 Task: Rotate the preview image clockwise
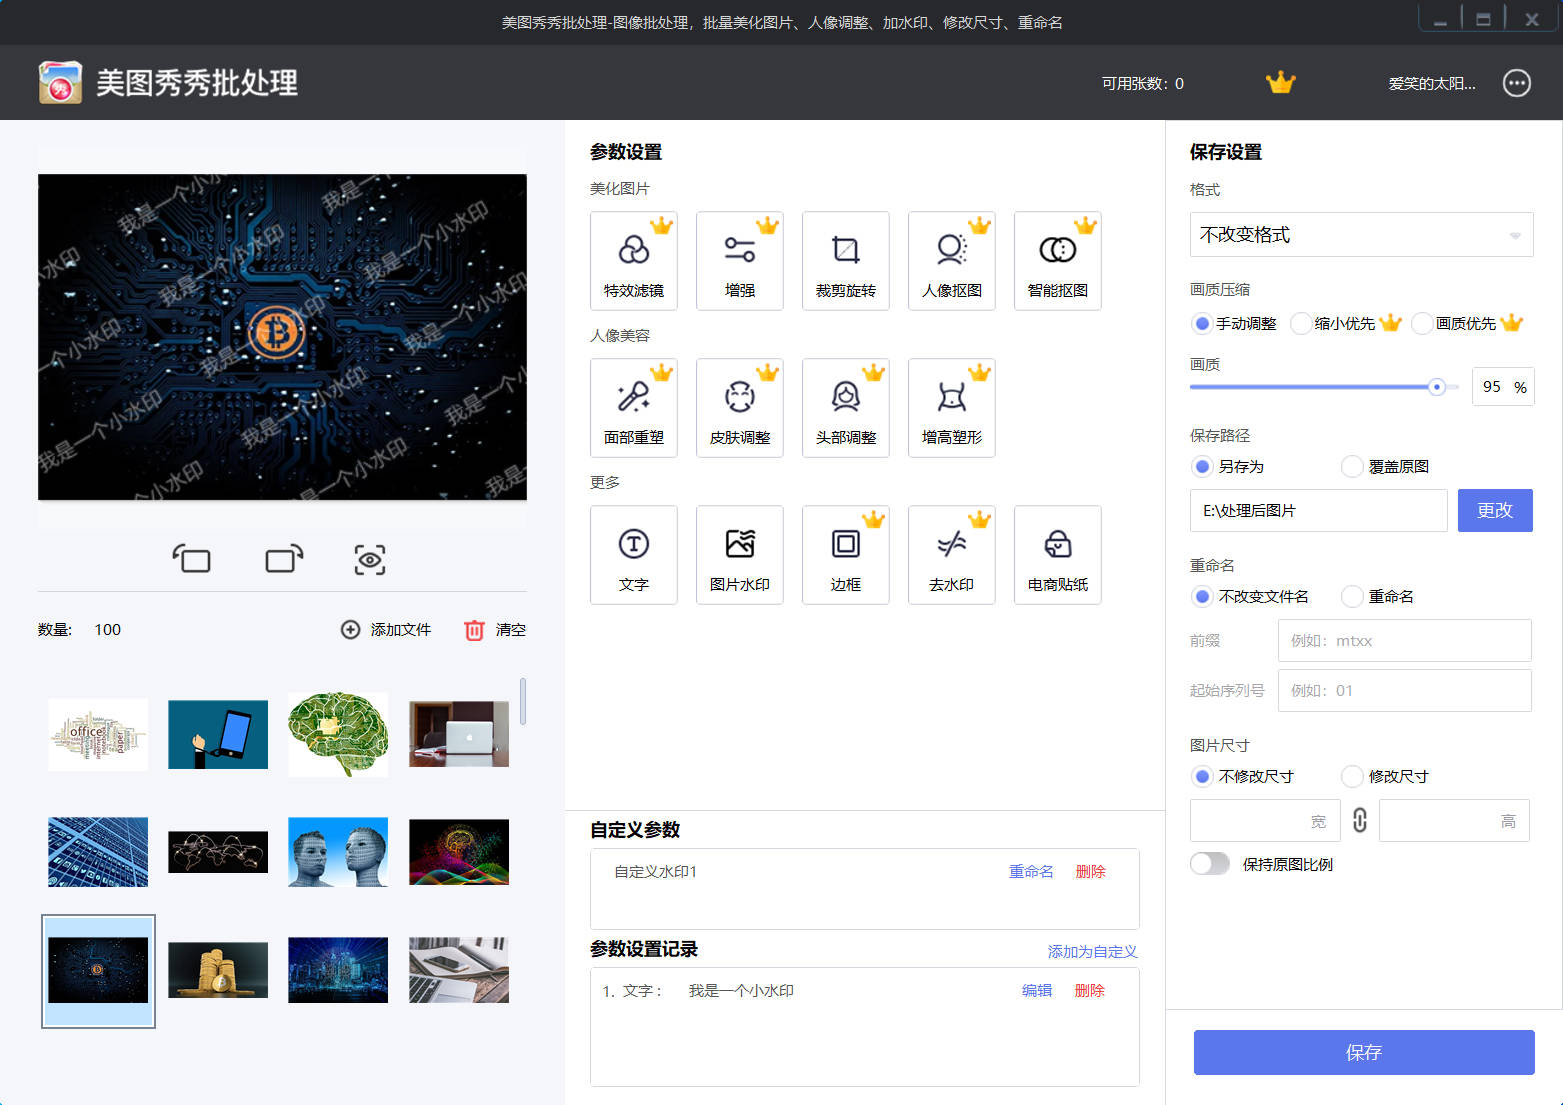(284, 559)
